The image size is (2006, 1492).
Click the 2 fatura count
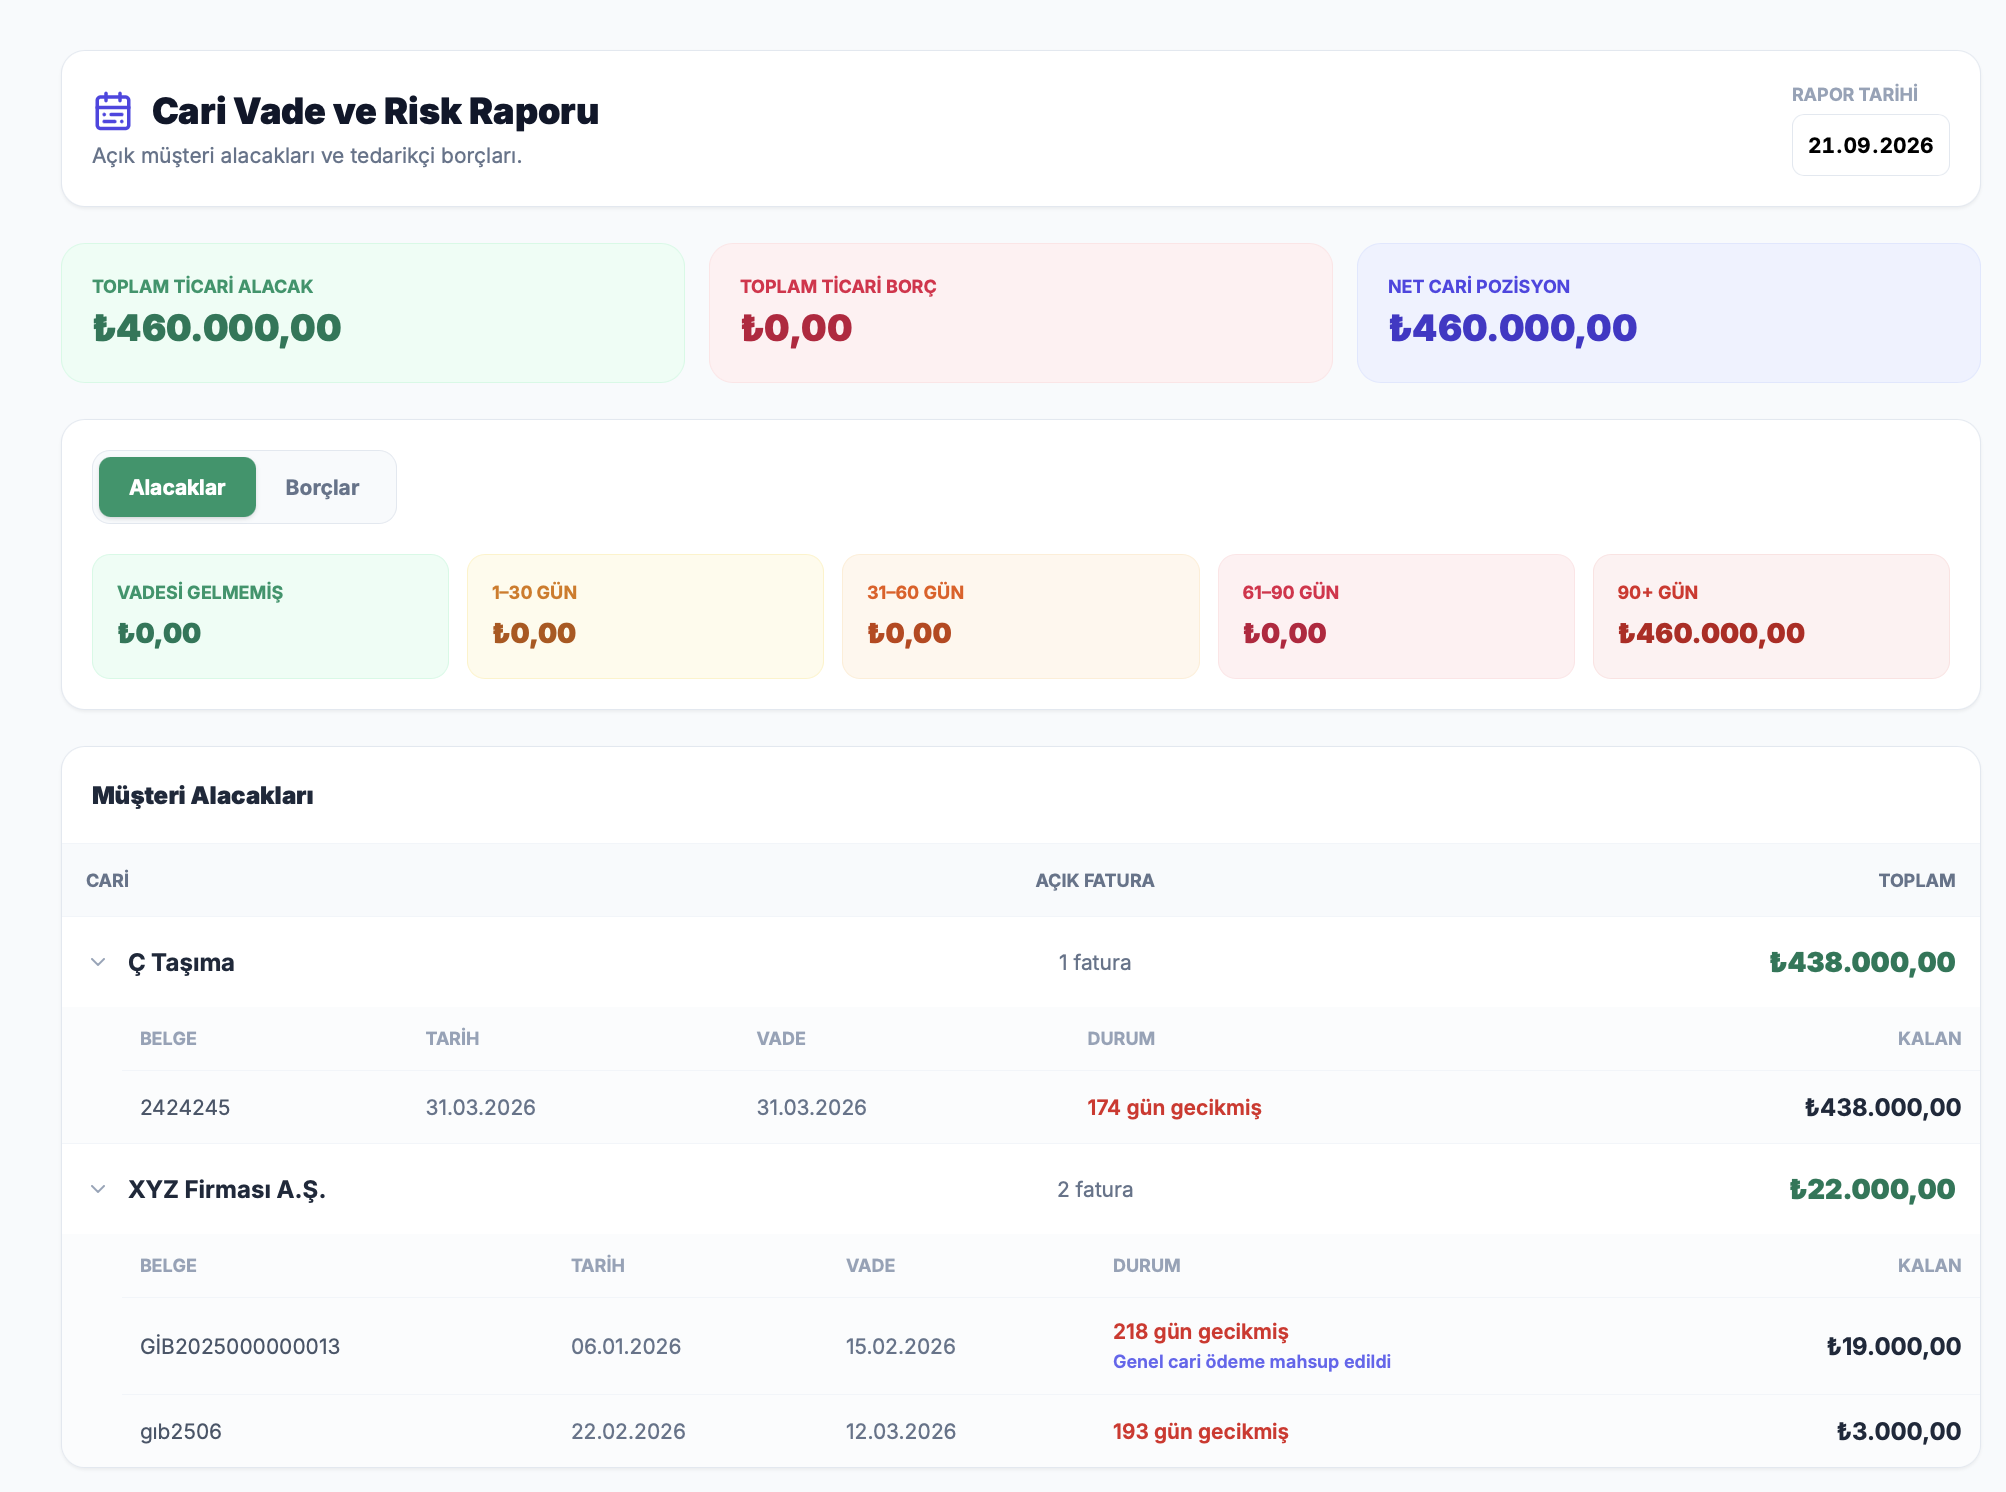point(1095,1189)
